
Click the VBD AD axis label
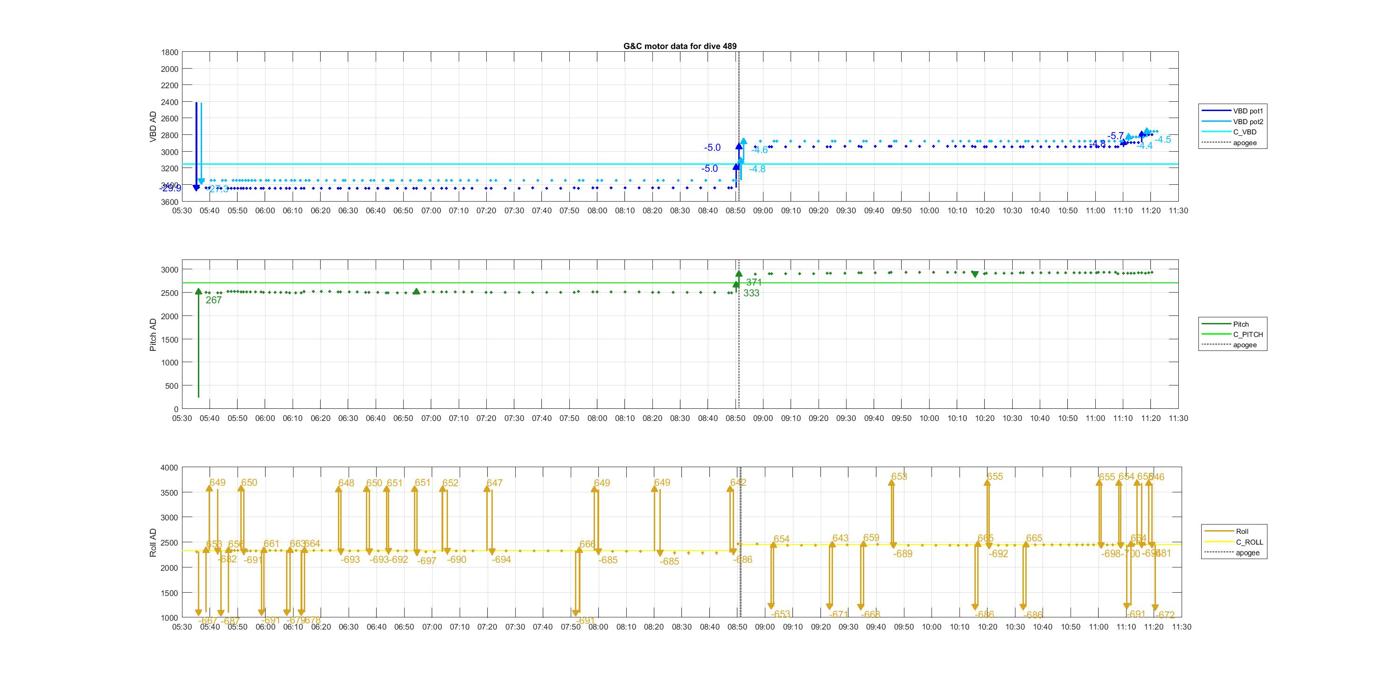coord(153,126)
